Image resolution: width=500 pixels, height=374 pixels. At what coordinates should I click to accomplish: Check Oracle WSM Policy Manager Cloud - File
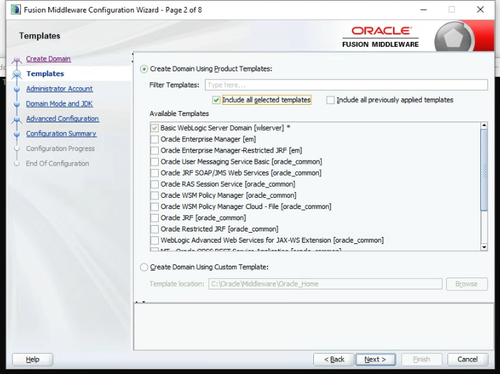(x=155, y=207)
